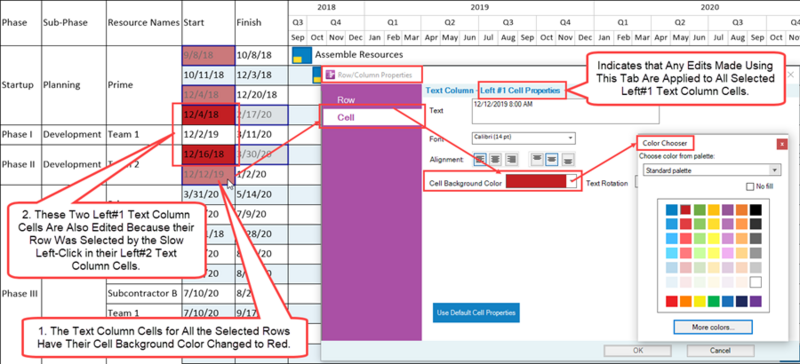This screenshot has width=800, height=364.
Task: Select the Finish cell 12/3/18
Action: (262, 75)
